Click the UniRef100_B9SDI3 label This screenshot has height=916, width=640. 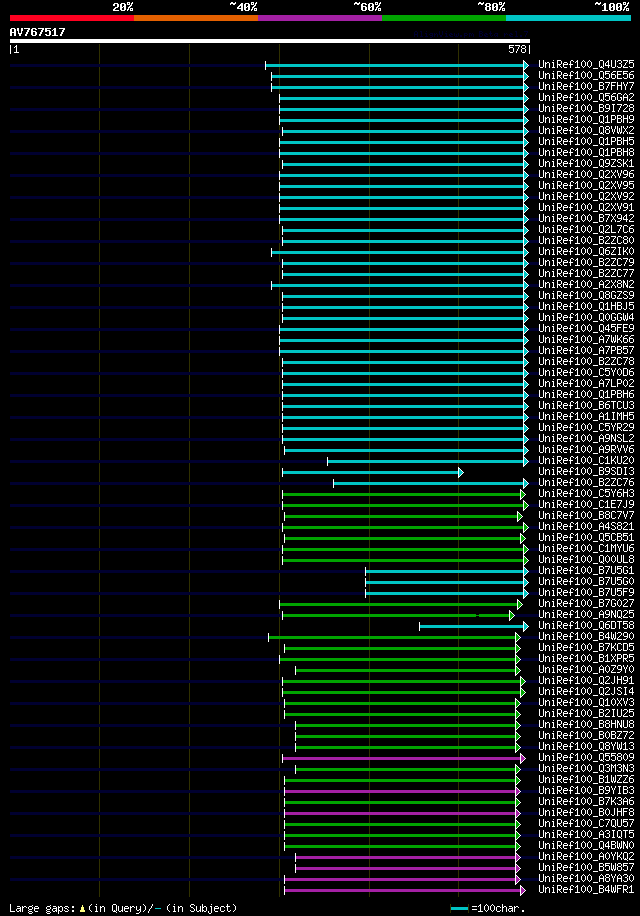pos(586,471)
